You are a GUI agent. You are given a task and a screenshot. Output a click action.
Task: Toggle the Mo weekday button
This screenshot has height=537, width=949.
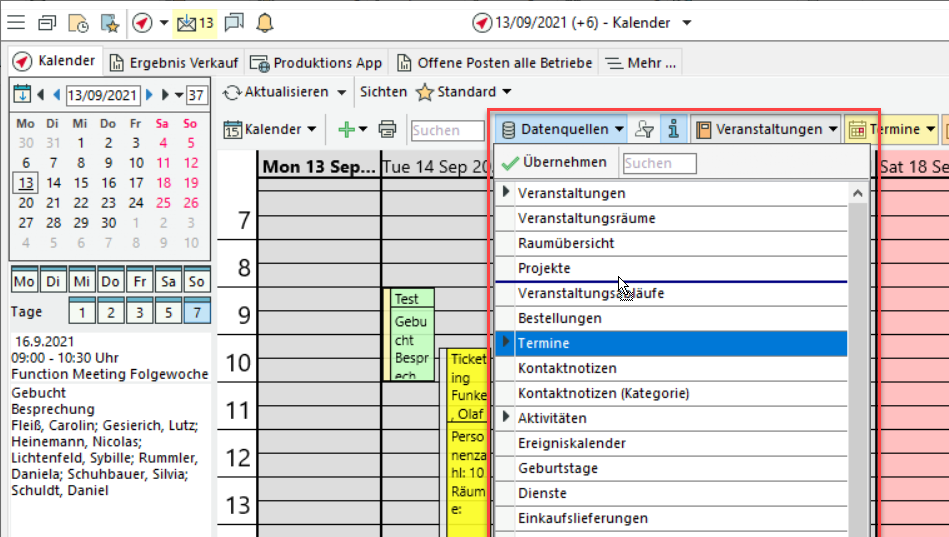pos(25,281)
